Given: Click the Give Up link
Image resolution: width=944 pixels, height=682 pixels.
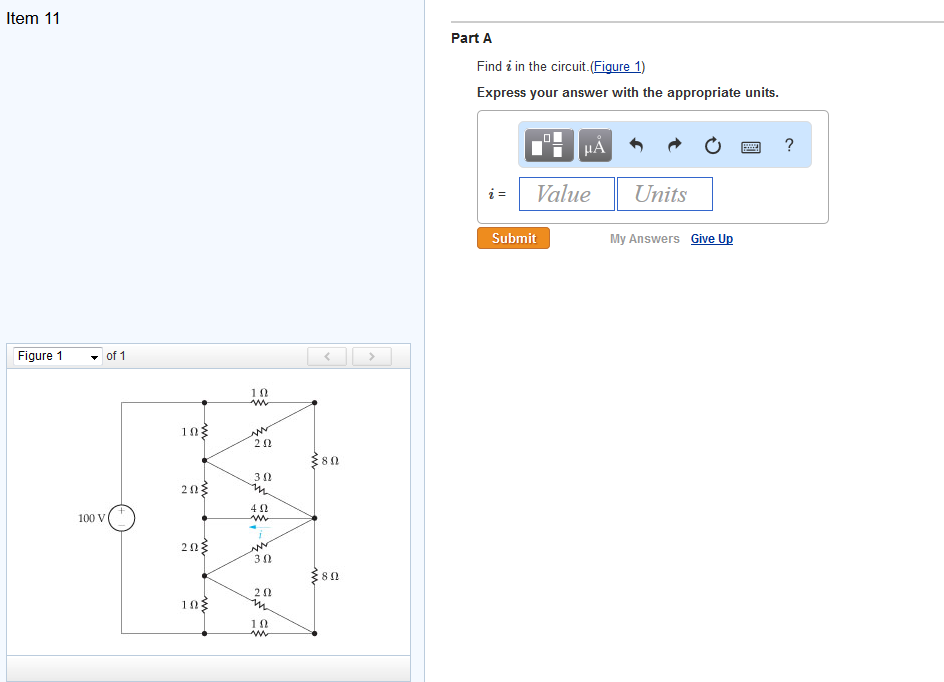Looking at the screenshot, I should tap(711, 238).
